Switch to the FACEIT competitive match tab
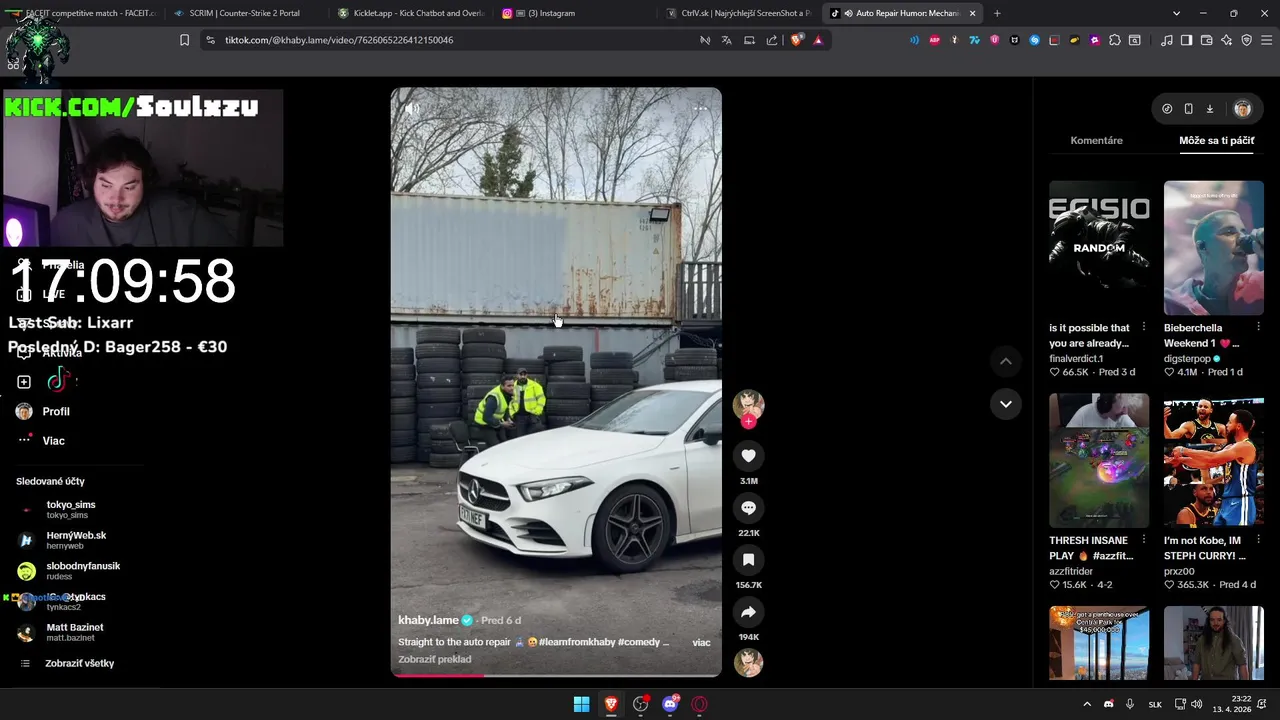Screen dimensions: 1280x720 click(82, 13)
